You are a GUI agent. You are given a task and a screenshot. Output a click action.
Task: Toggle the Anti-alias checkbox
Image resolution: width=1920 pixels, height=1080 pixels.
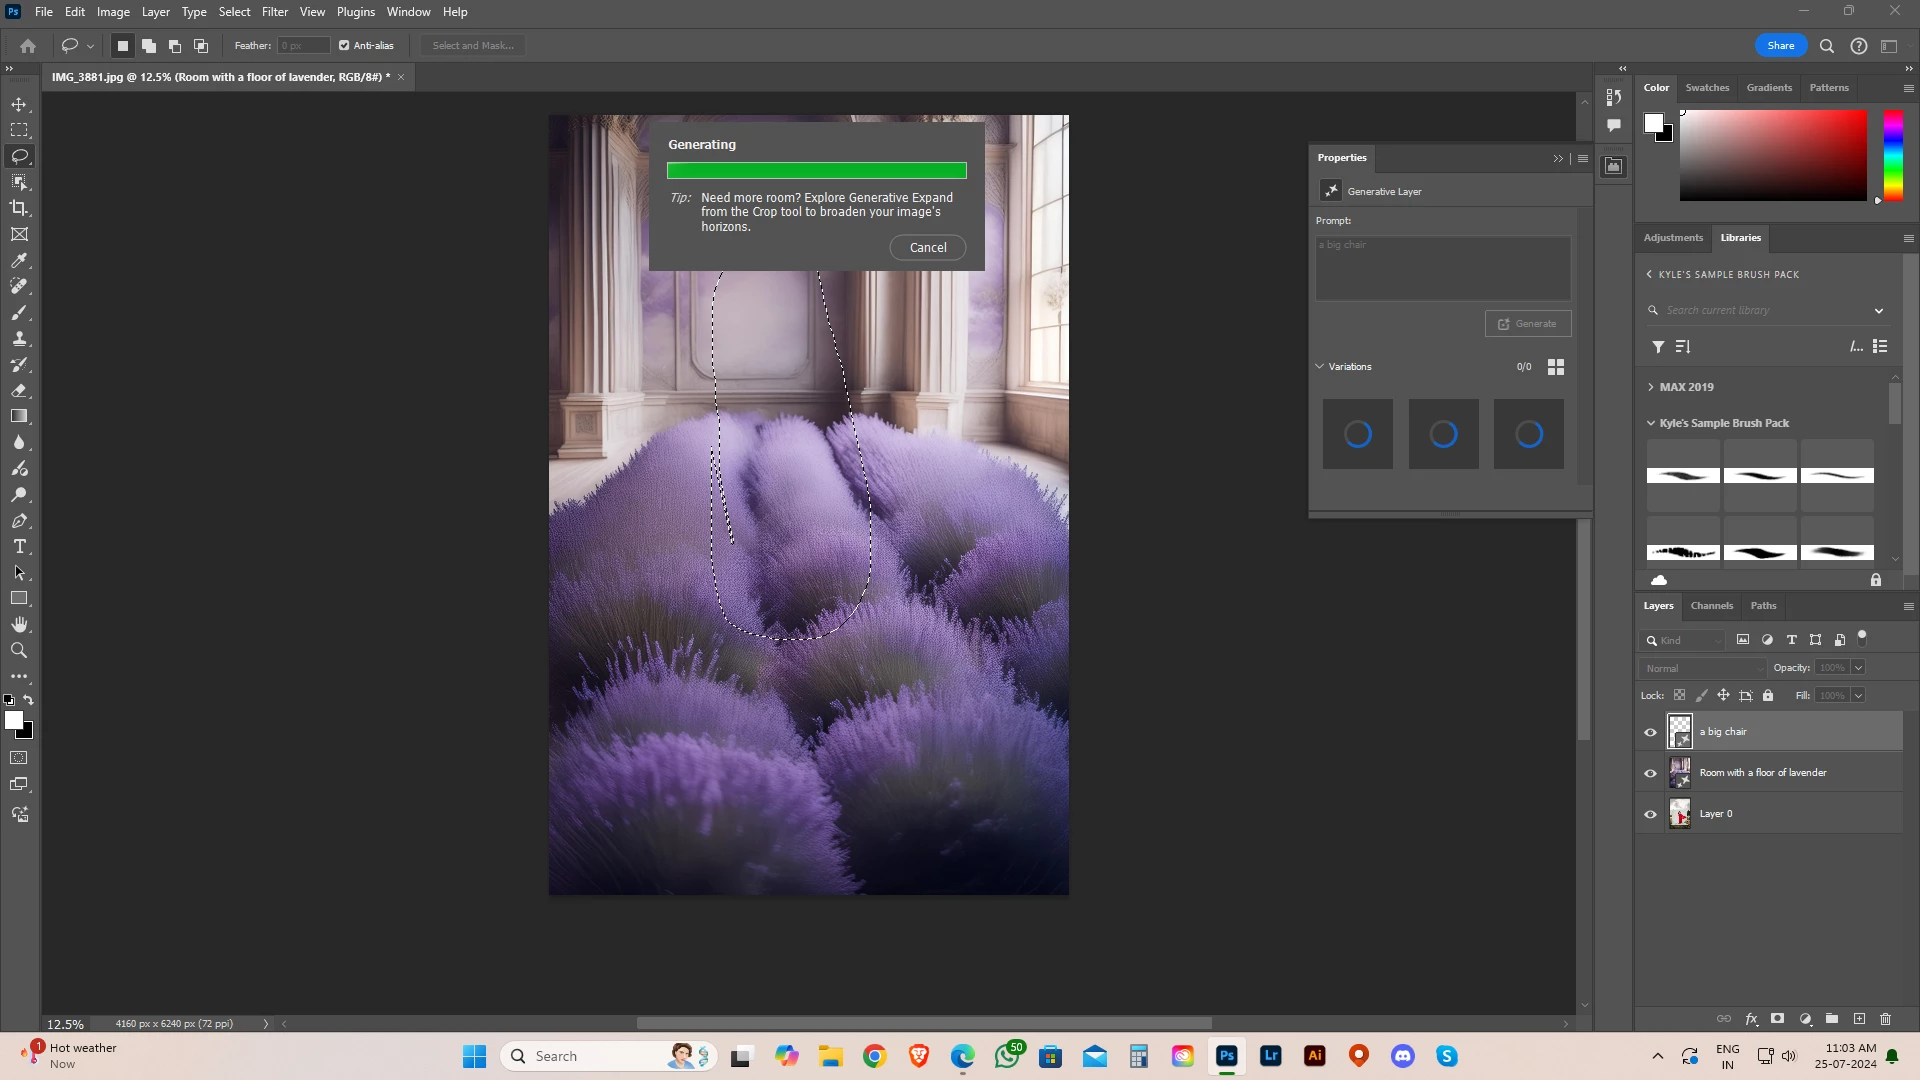tap(344, 46)
